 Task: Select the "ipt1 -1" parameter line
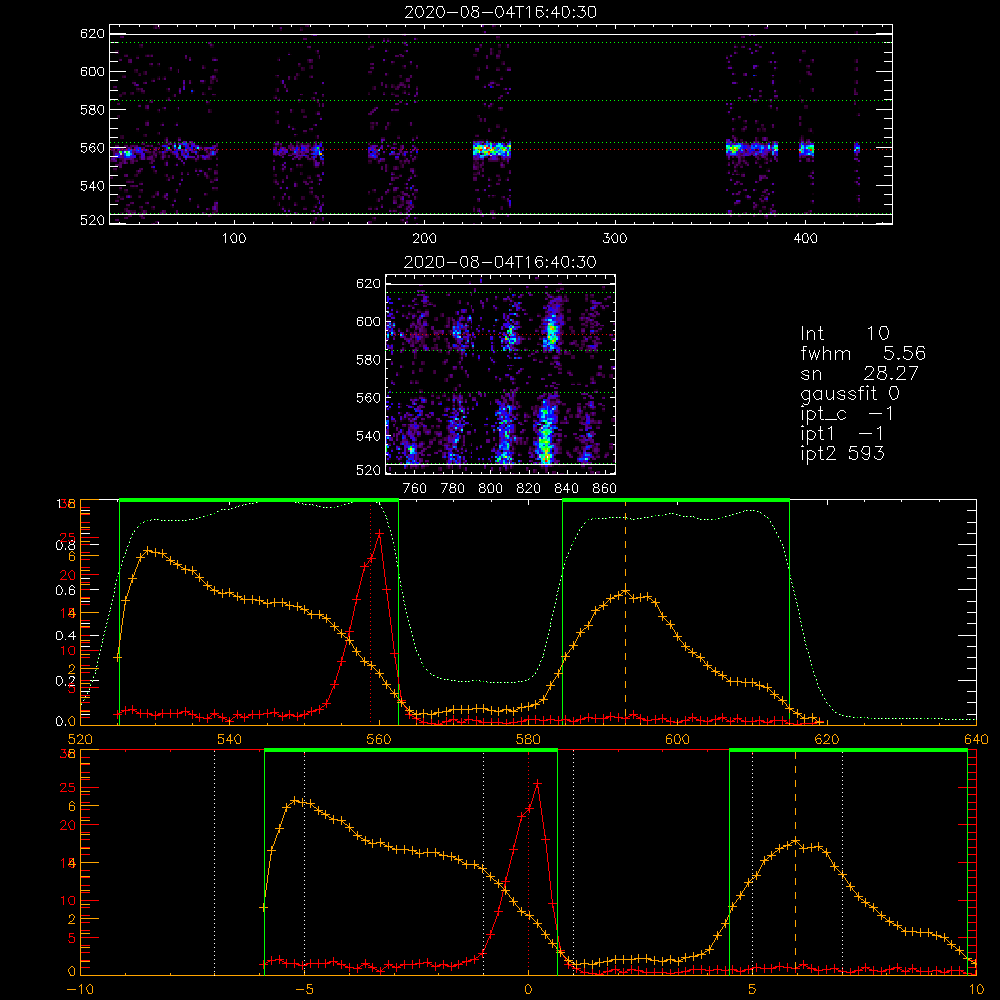click(842, 434)
